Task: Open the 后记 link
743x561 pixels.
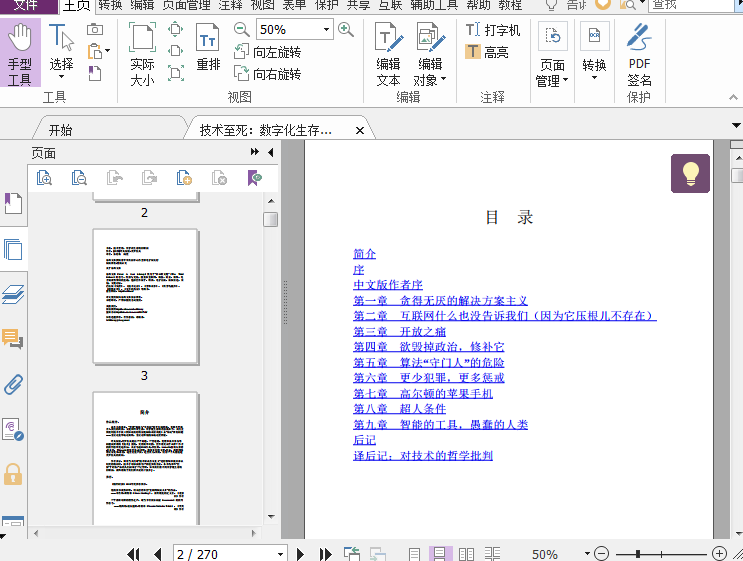Action: tap(364, 440)
